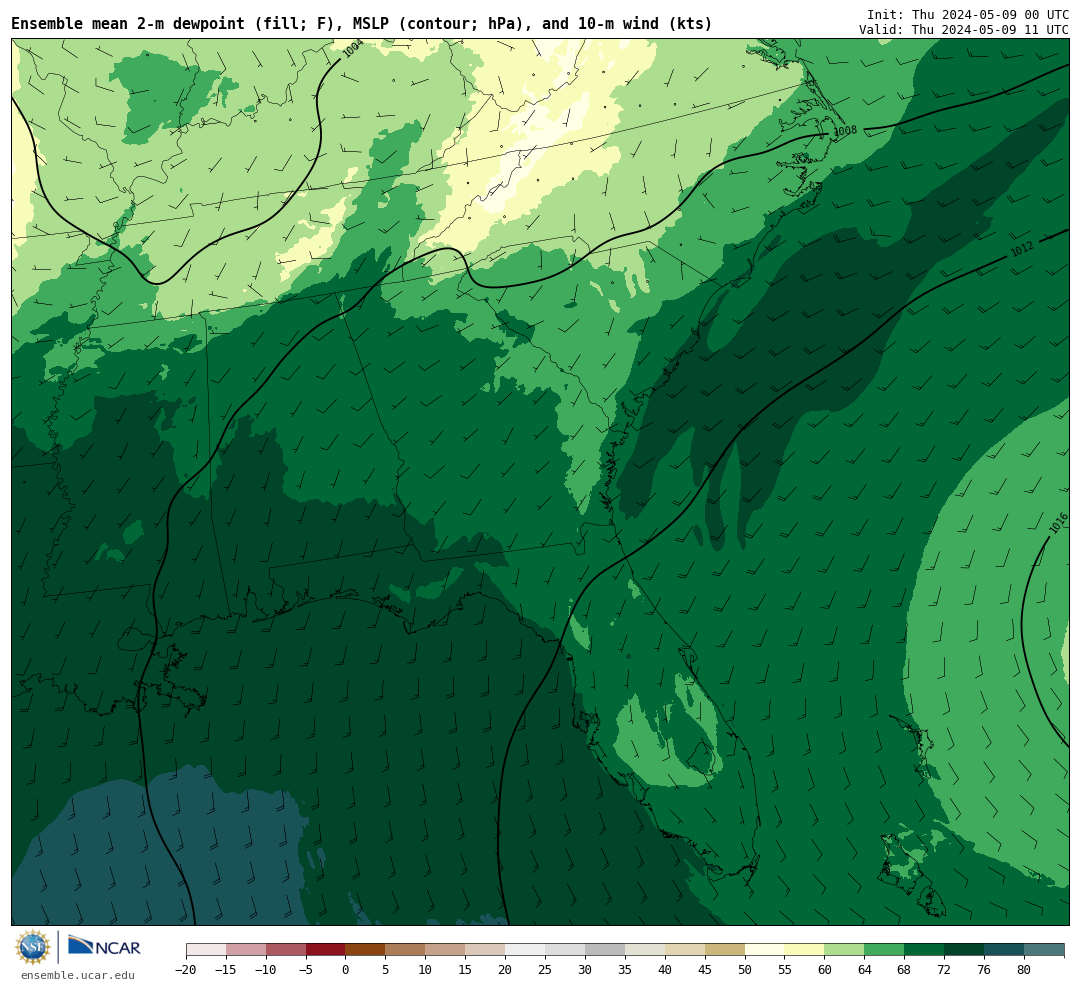Viewport: 1080px width, 988px height.
Task: Click the 30 colorbar tick label
Action: (585, 970)
